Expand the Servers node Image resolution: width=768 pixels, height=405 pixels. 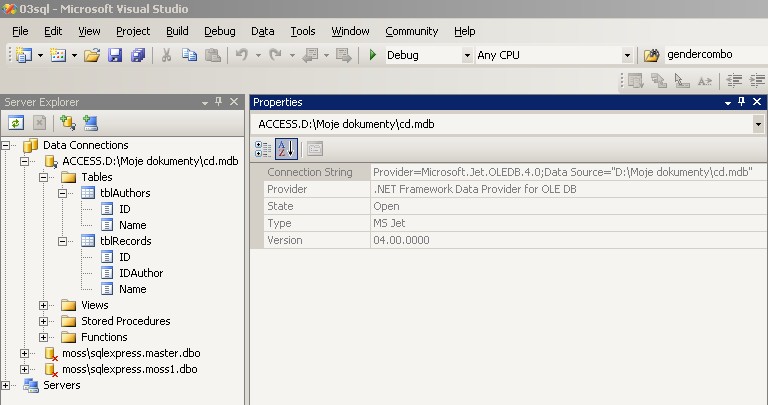pyautogui.click(x=6, y=385)
